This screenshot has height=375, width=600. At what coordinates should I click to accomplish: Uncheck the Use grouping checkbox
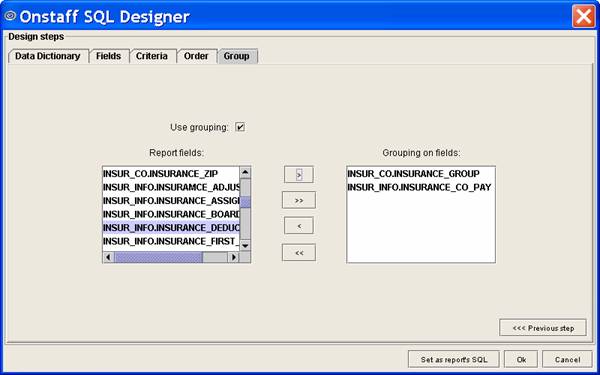pyautogui.click(x=240, y=127)
